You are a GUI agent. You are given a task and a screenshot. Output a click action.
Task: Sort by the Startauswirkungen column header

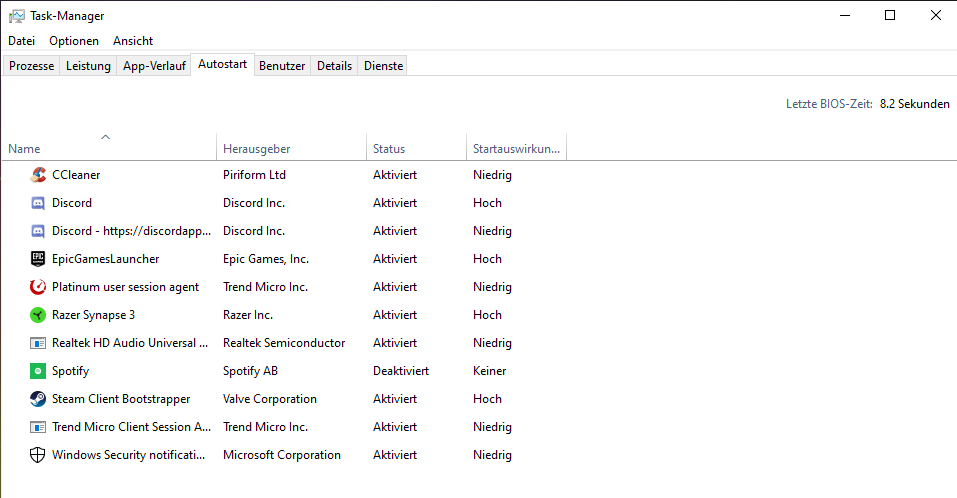coord(516,149)
